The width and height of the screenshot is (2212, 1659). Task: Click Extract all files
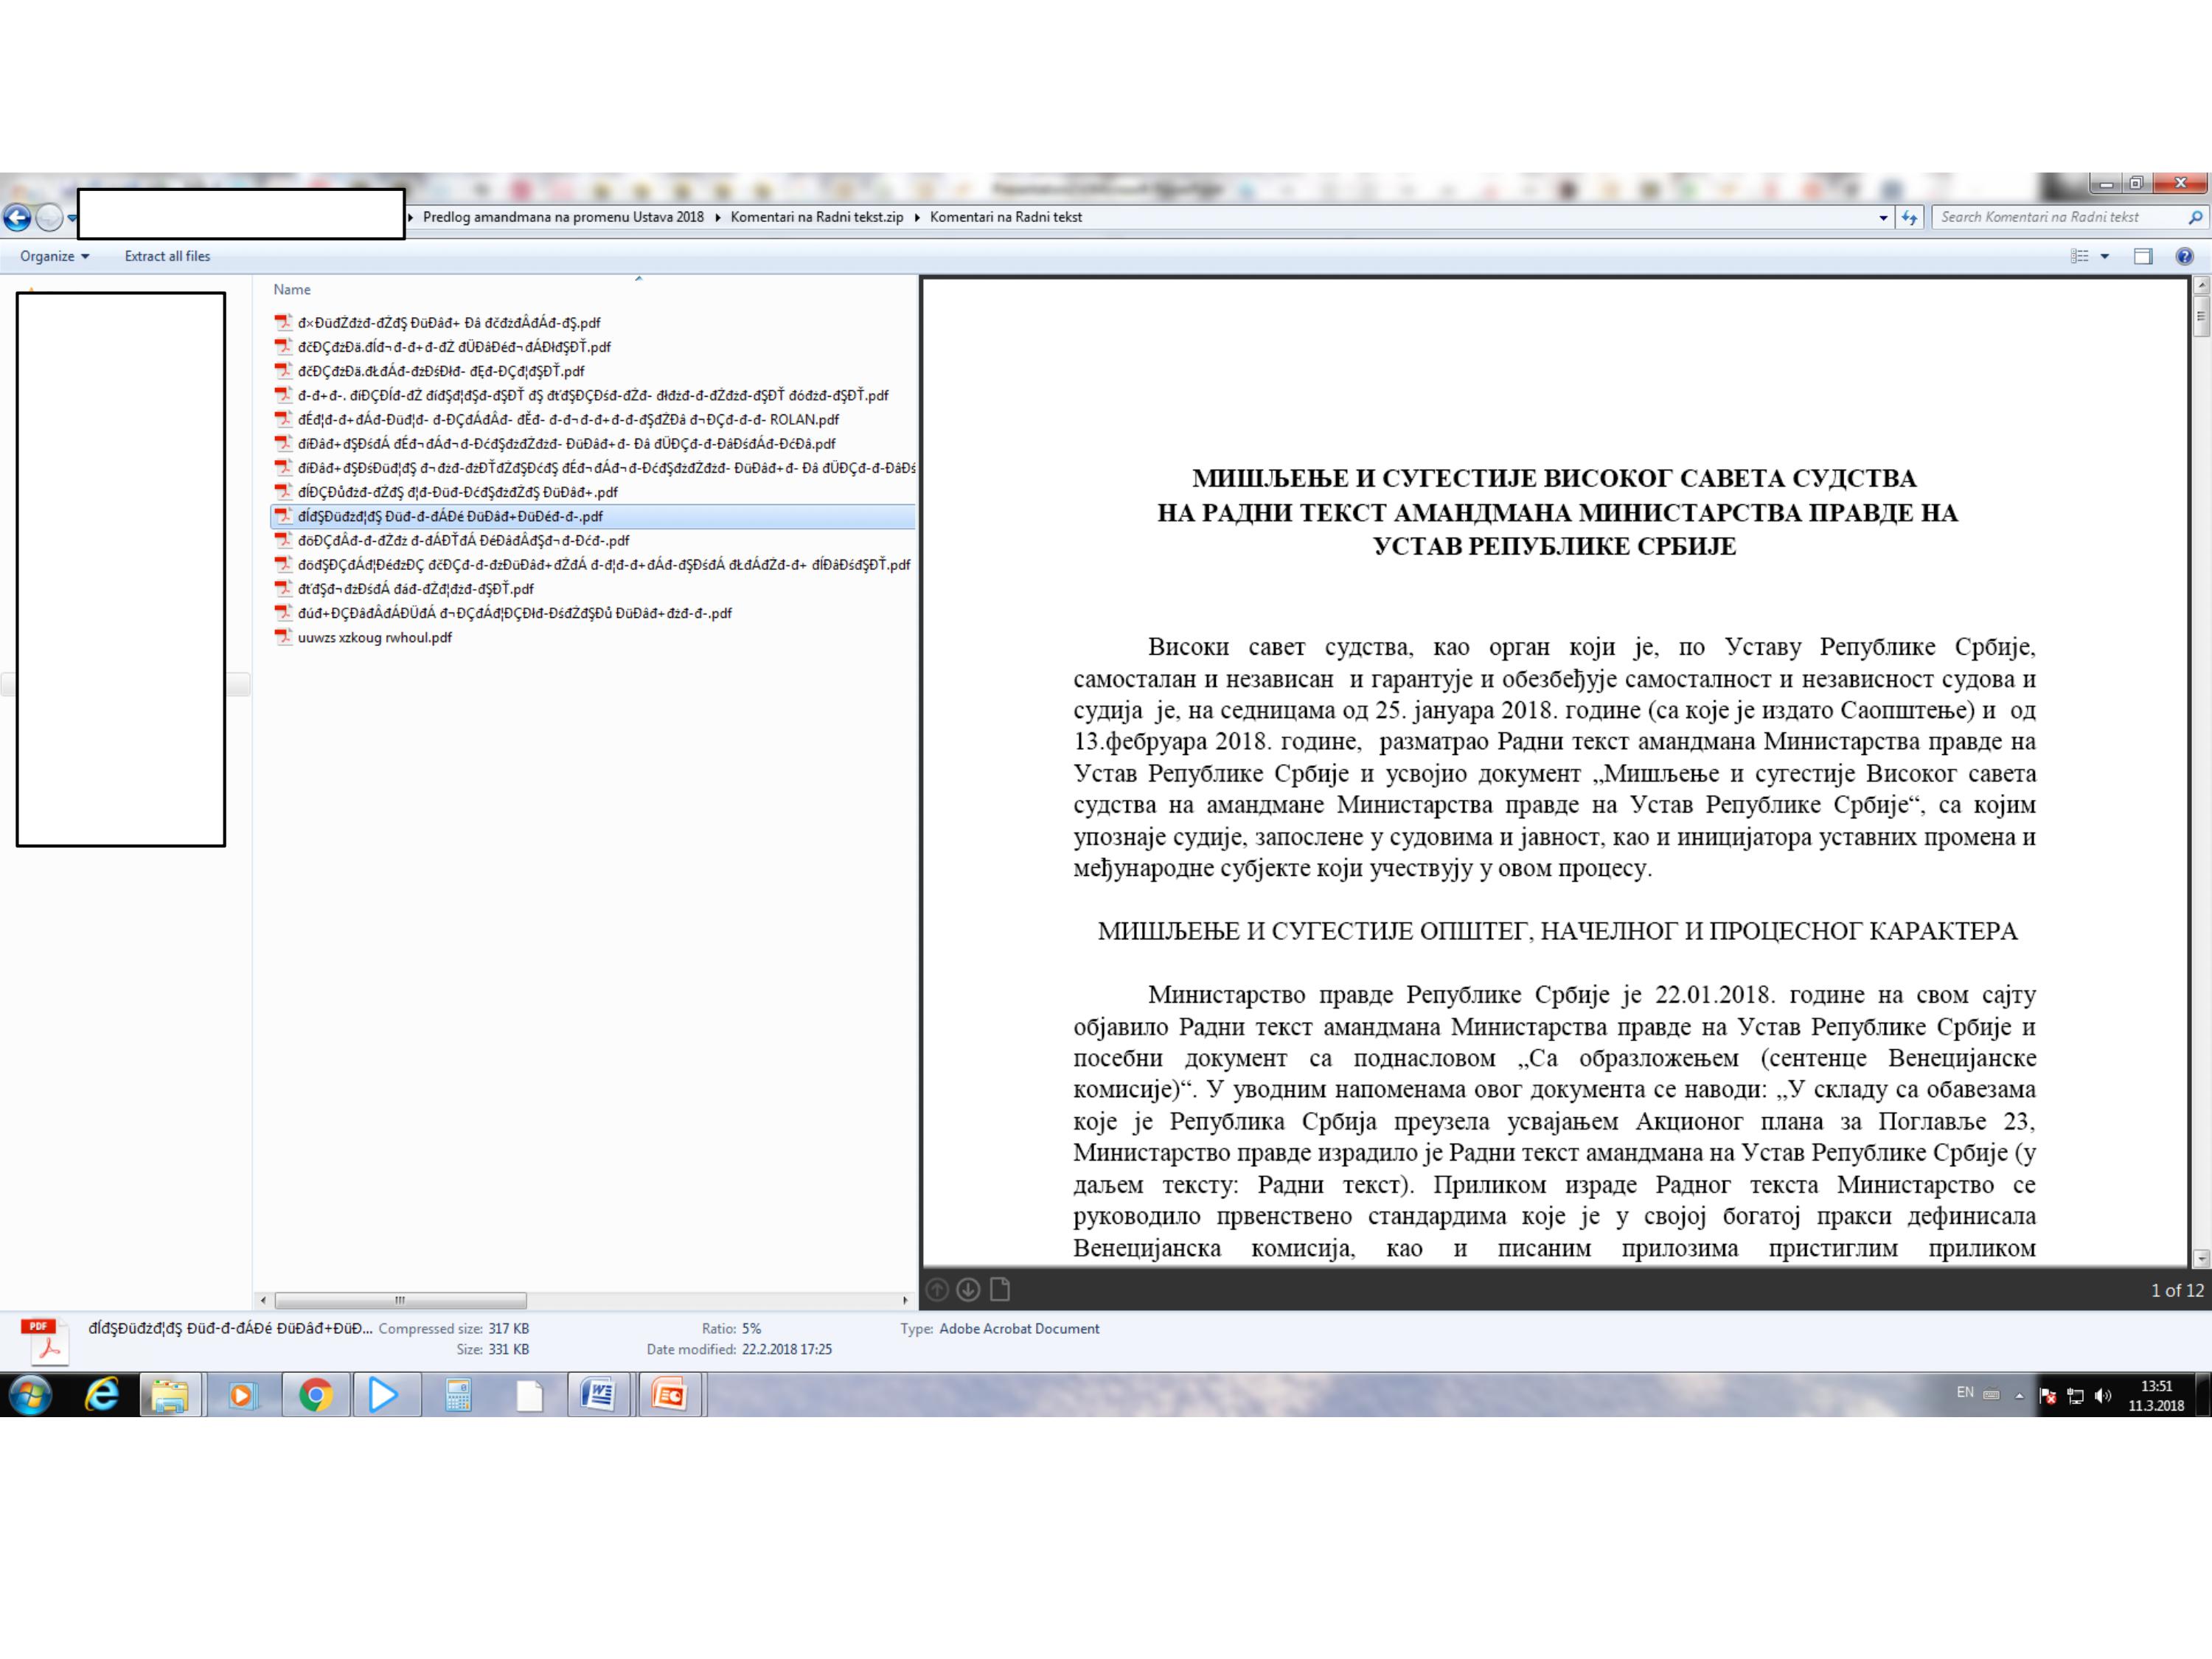(x=167, y=256)
